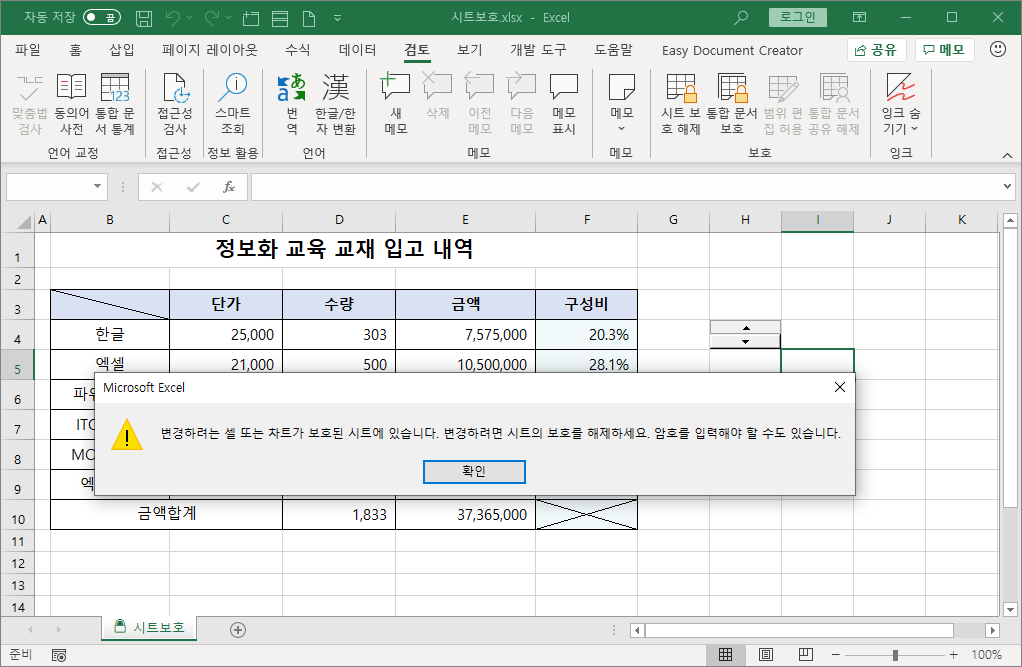Switch to Page Layout view in status bar
Screen dimensions: 1022x667
click(x=766, y=654)
